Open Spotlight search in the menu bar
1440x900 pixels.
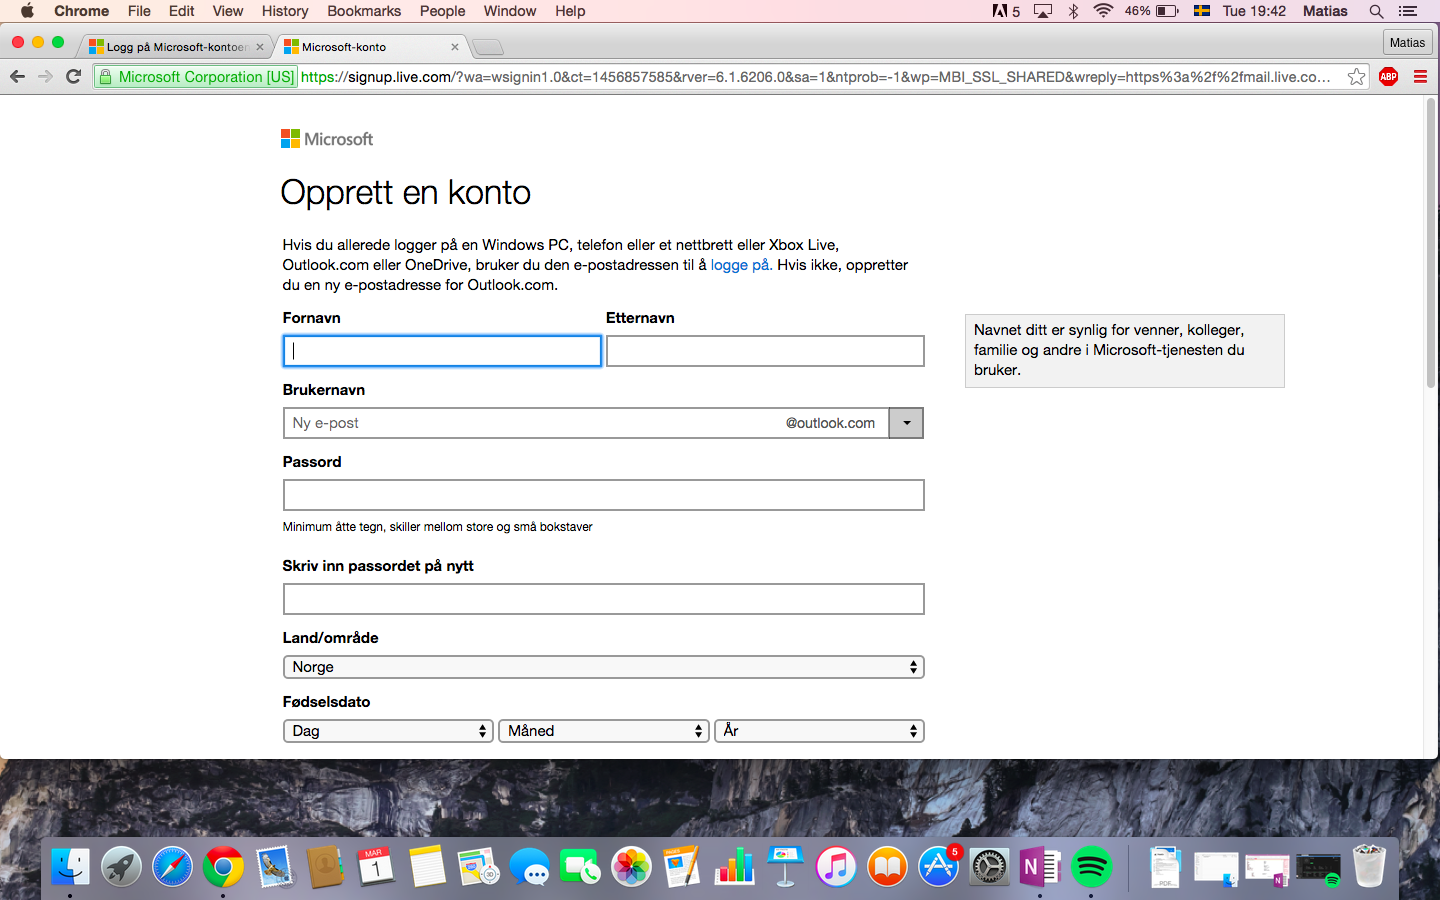(1376, 11)
